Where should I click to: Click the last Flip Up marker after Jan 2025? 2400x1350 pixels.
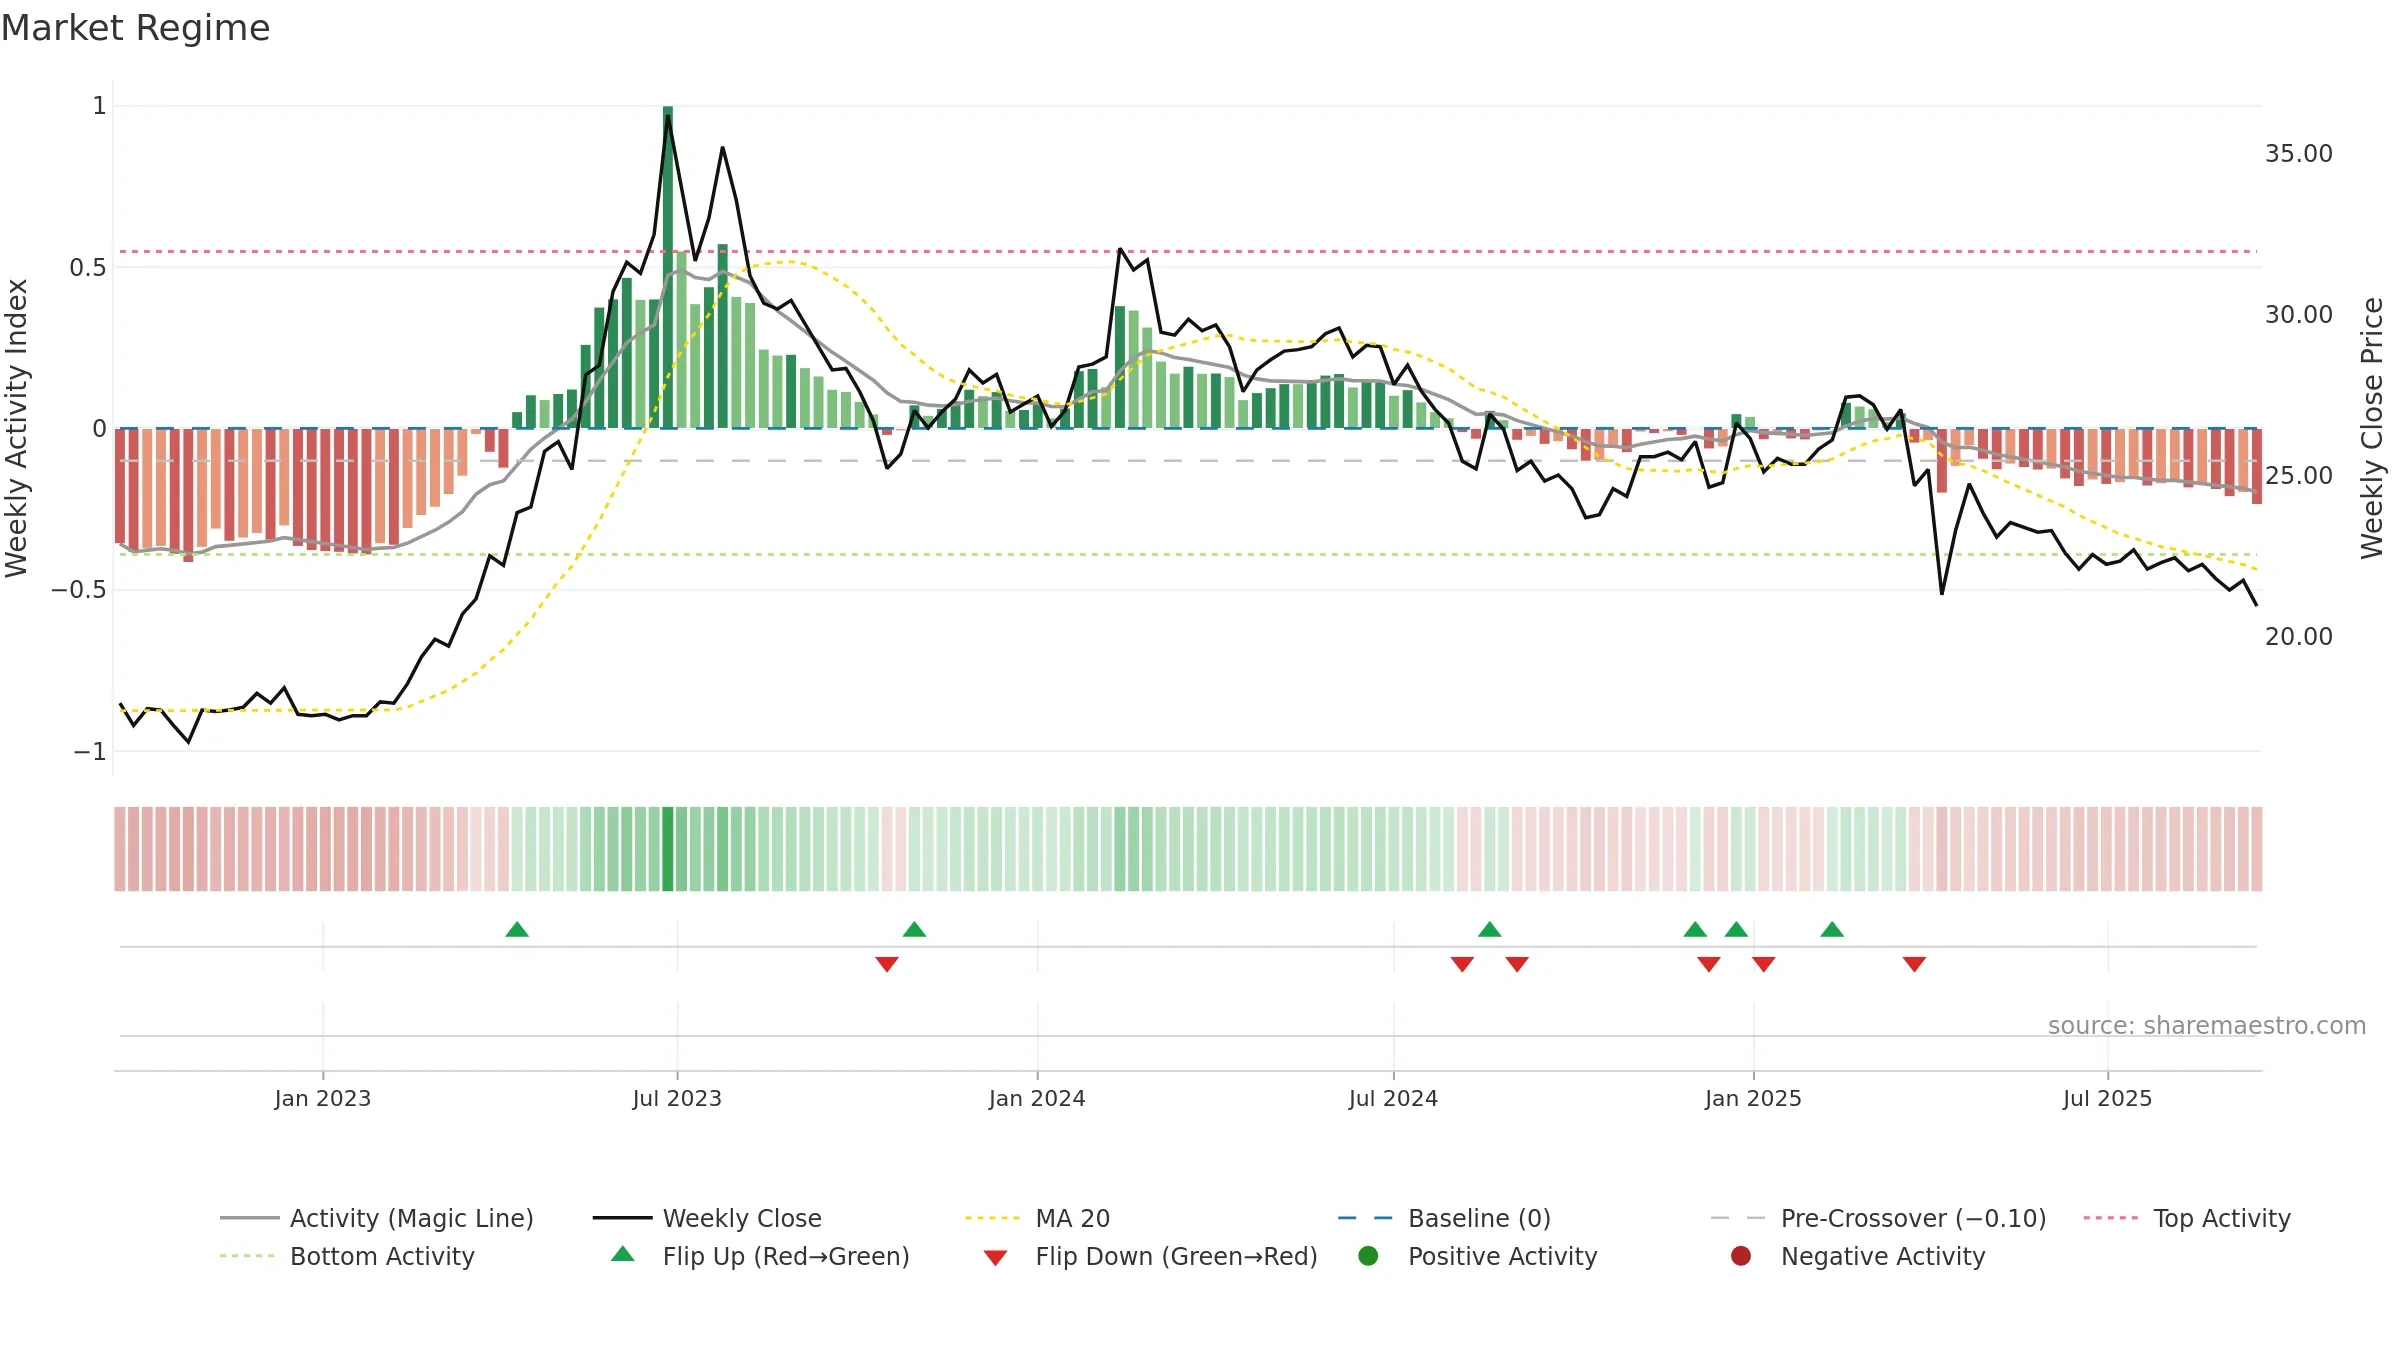pos(1832,929)
